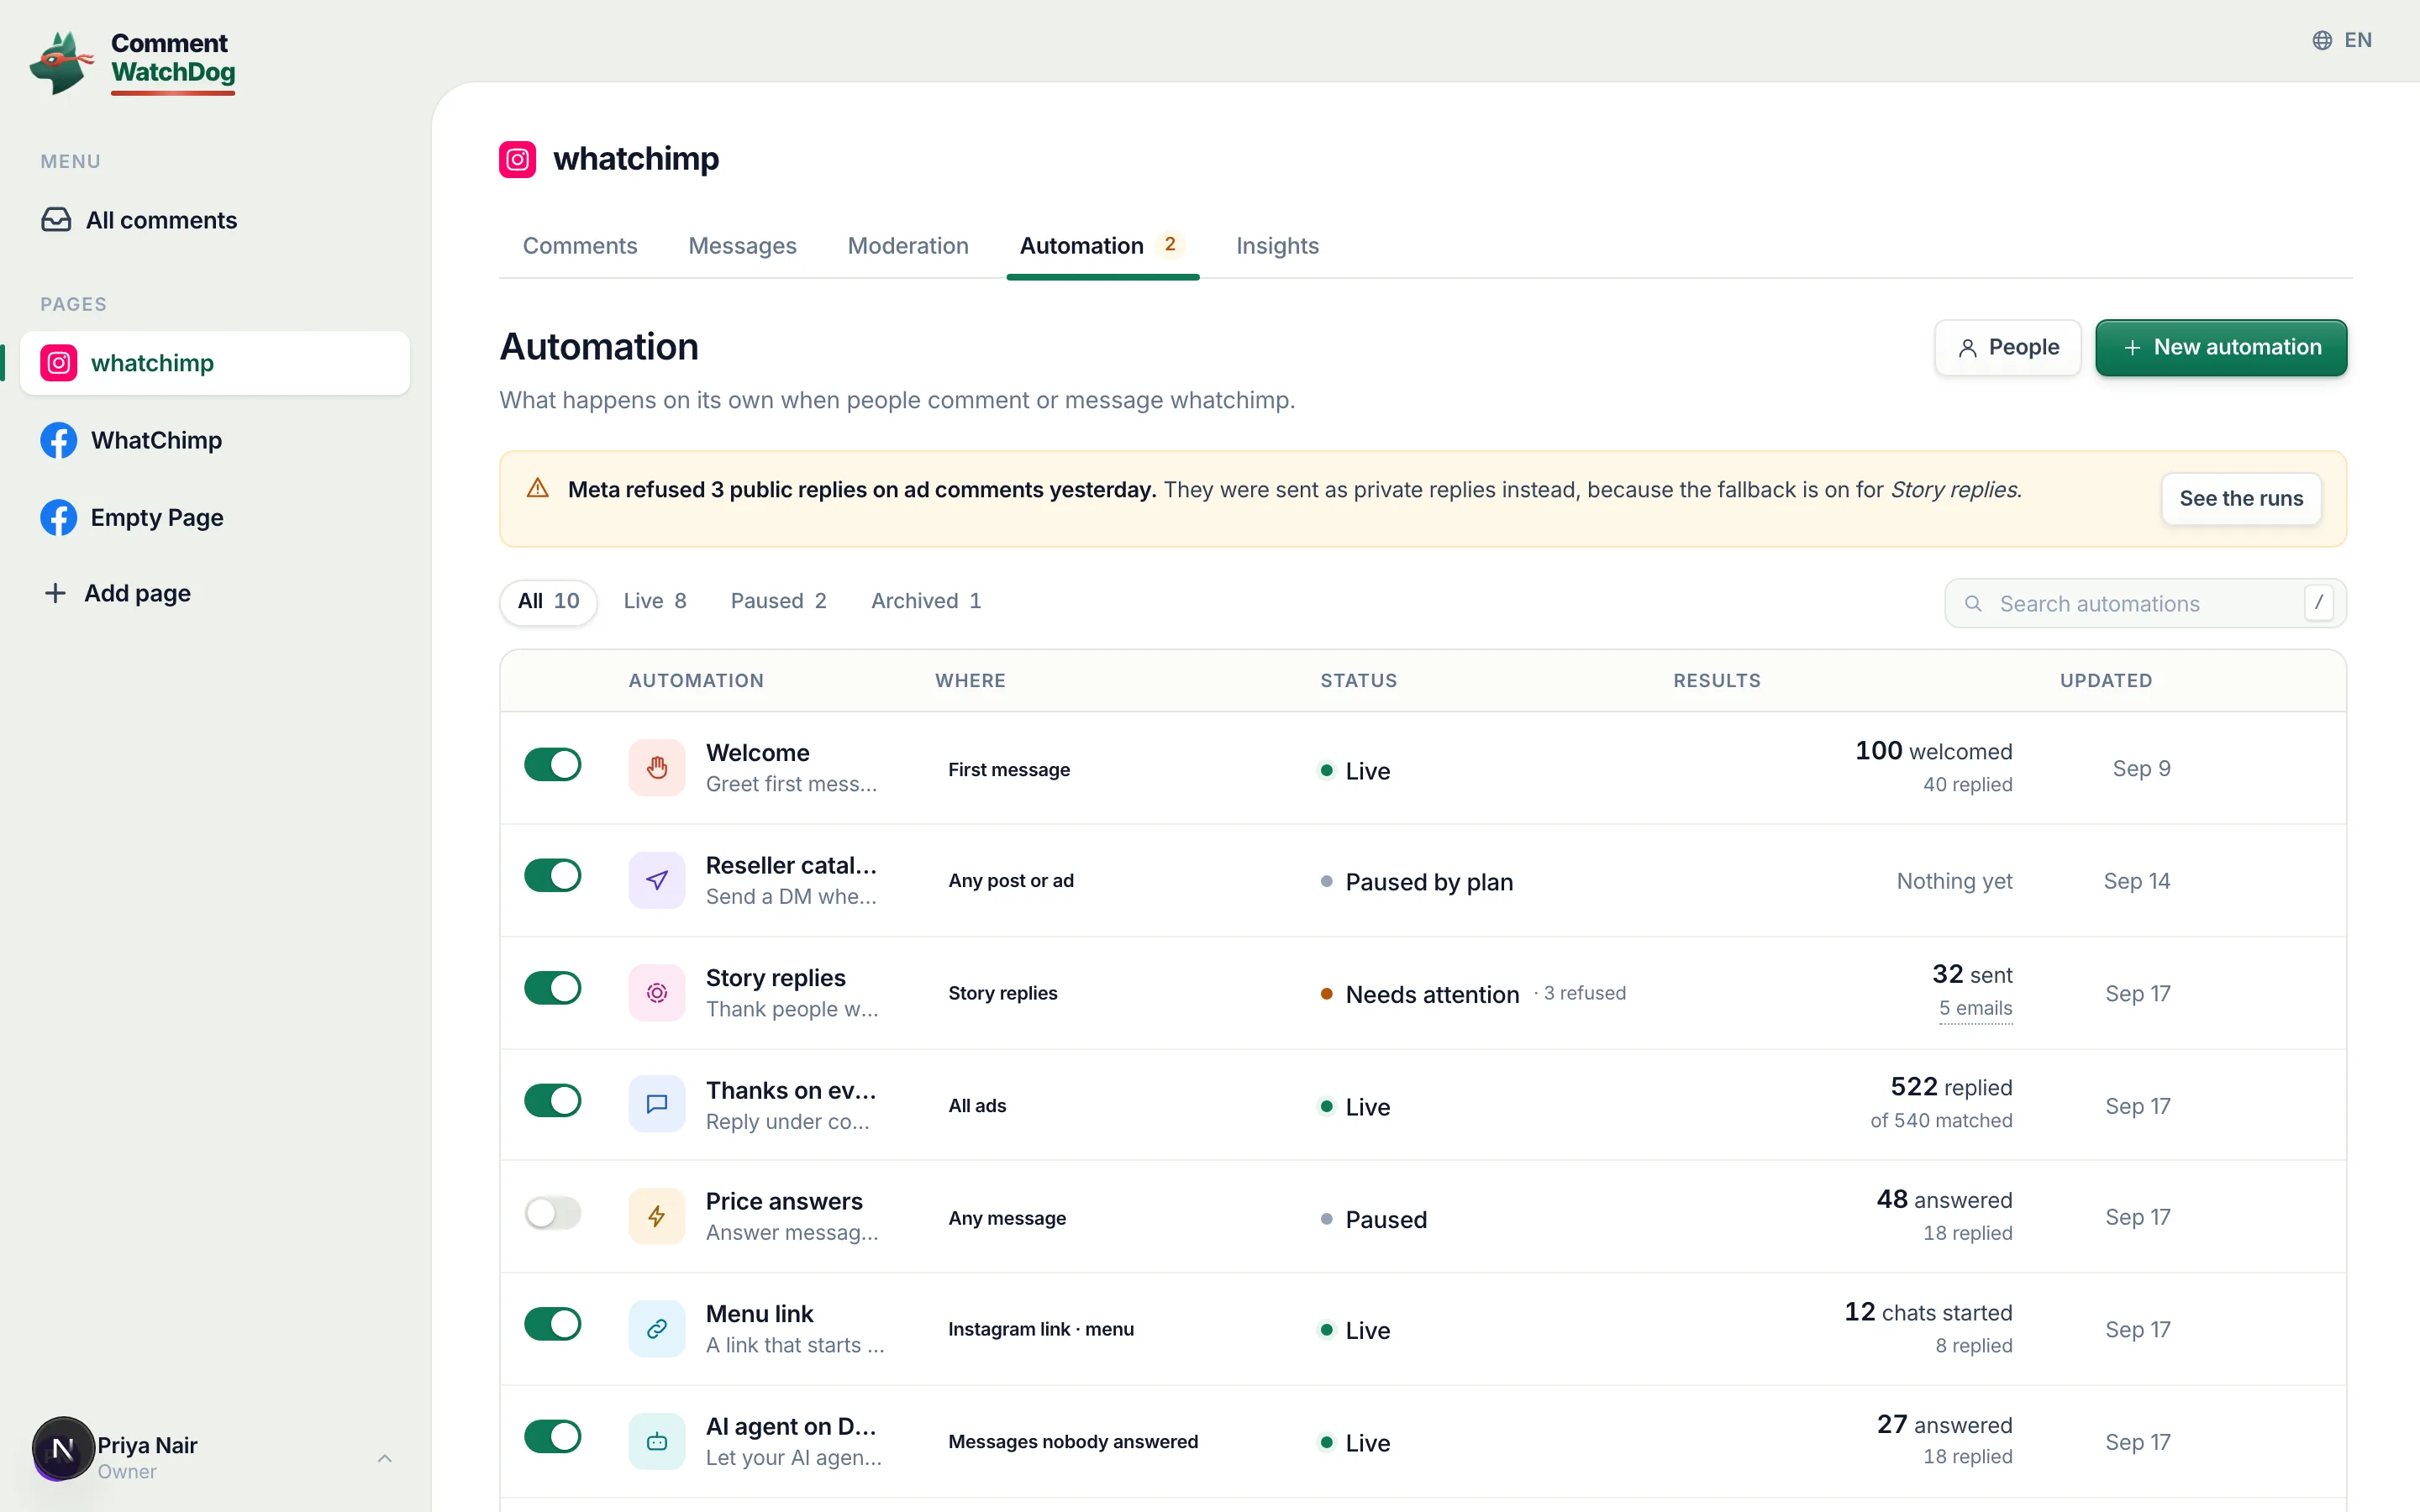
Task: Click the People button
Action: (2007, 348)
